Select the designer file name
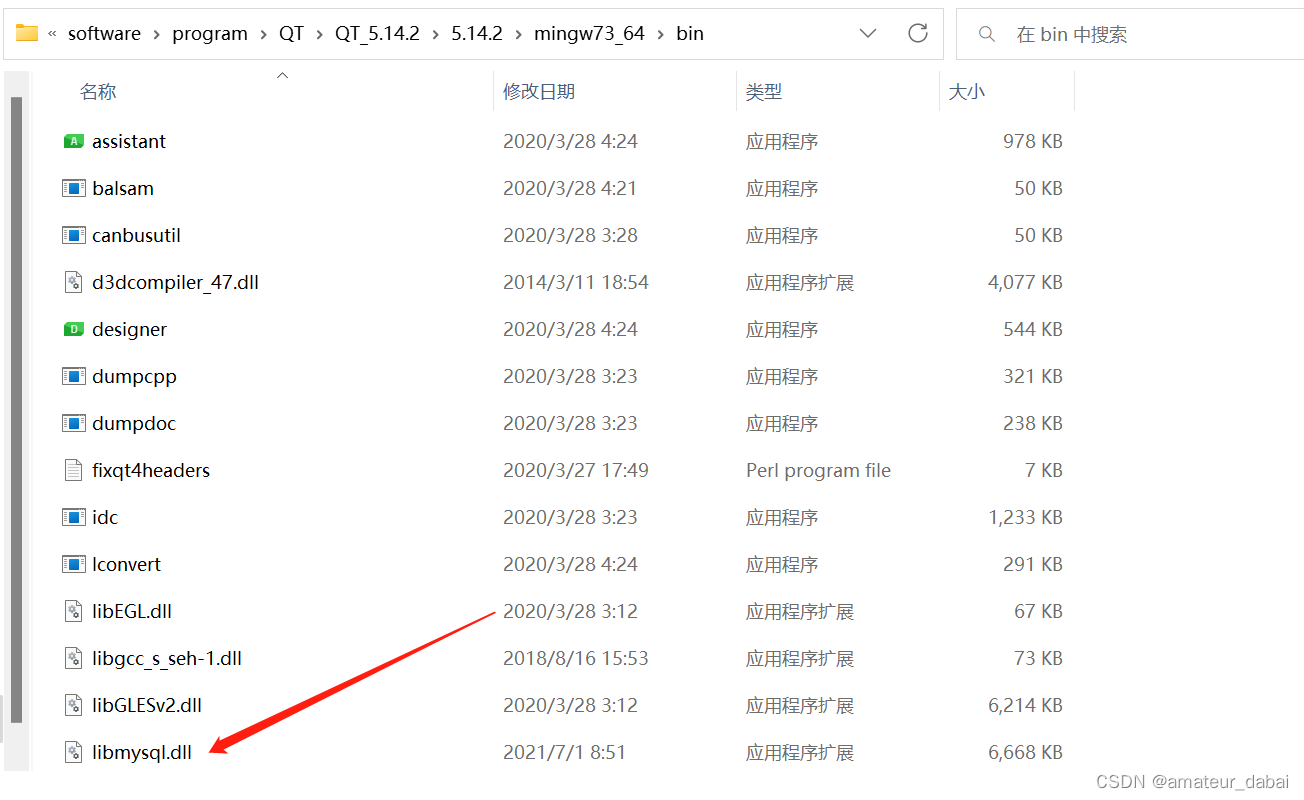 pyautogui.click(x=129, y=329)
